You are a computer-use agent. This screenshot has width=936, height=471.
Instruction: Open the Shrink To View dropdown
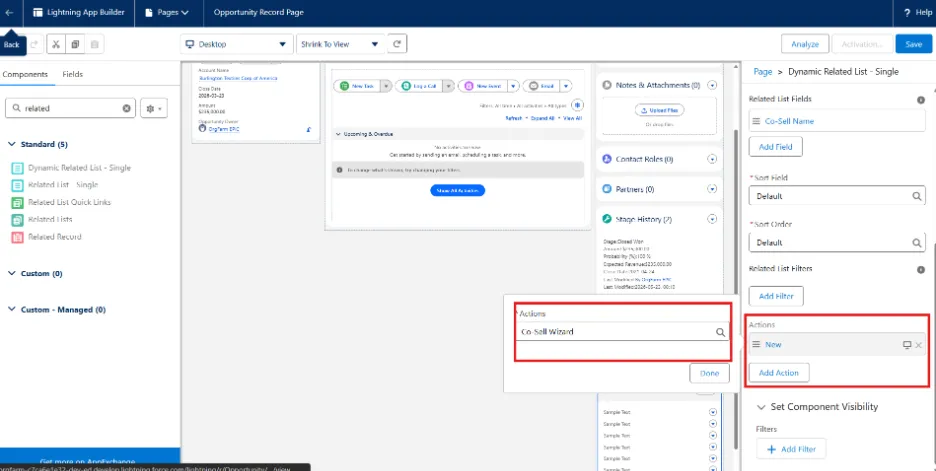(340, 44)
